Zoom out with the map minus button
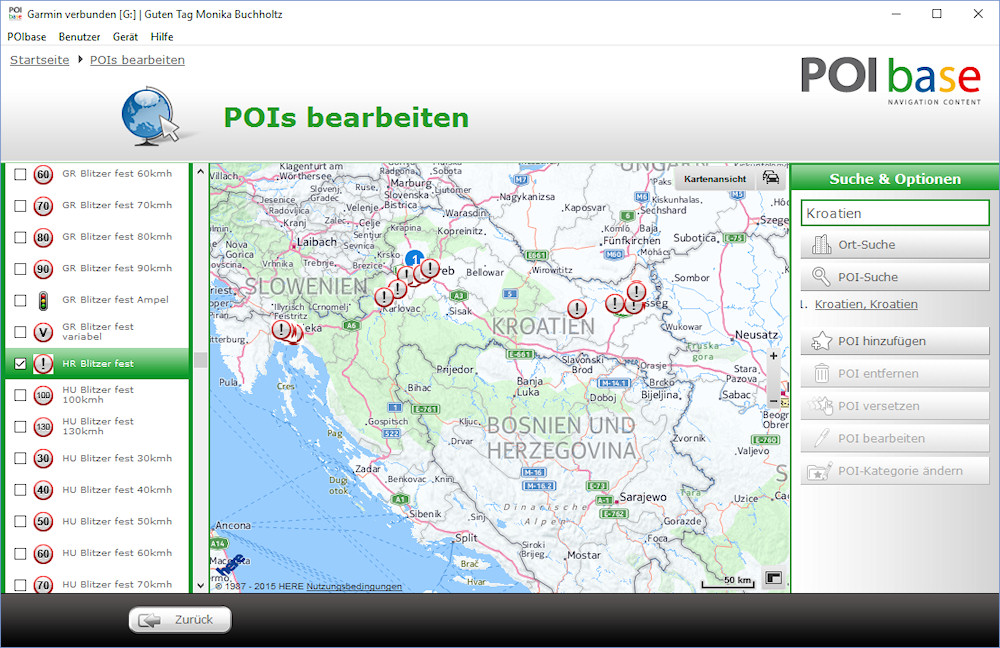1000x648 pixels. [x=773, y=401]
